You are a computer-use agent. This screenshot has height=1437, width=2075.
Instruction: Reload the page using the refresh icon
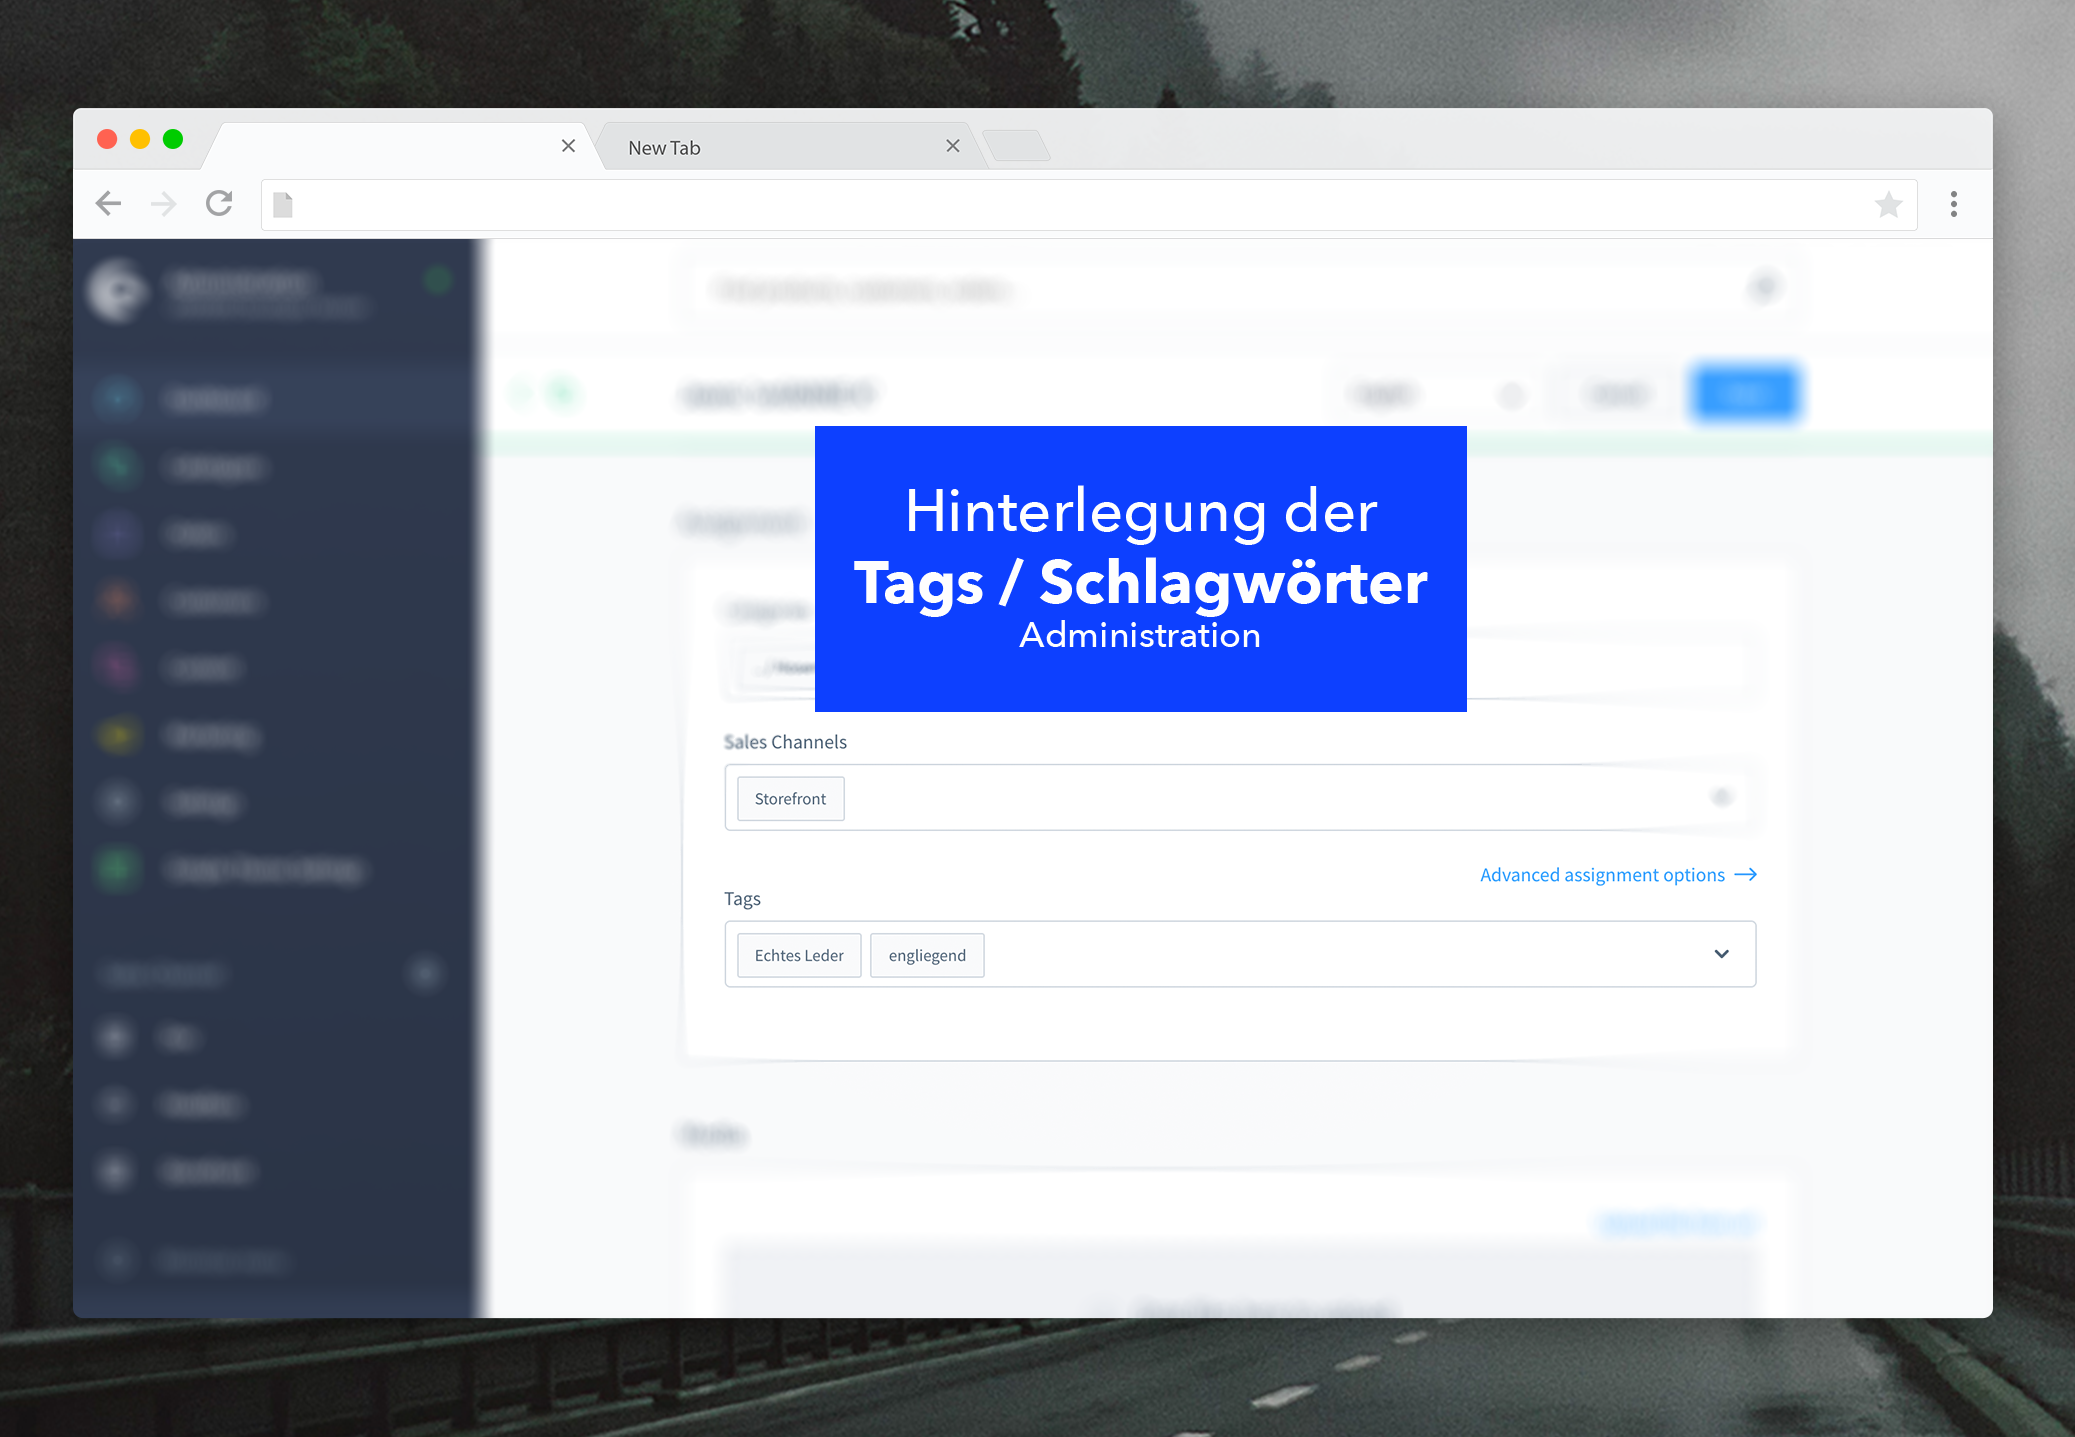click(219, 203)
